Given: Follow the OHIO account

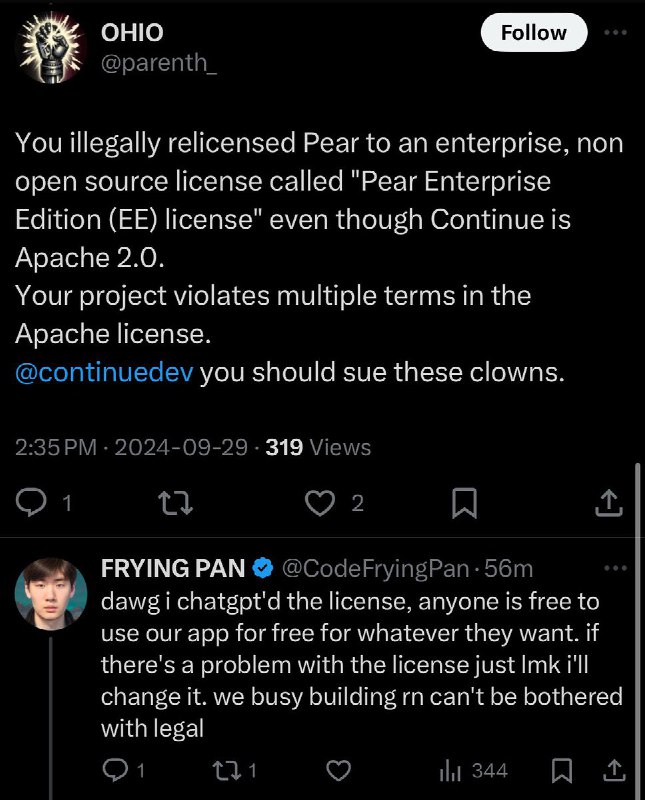Looking at the screenshot, I should [534, 32].
